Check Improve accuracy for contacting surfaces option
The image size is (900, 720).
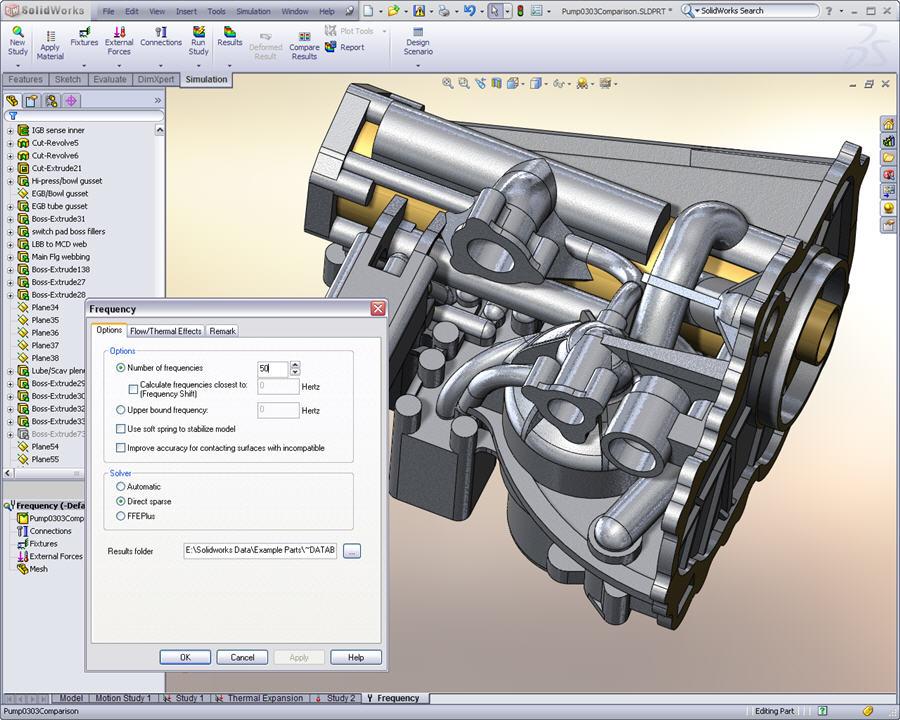pyautogui.click(x=121, y=448)
